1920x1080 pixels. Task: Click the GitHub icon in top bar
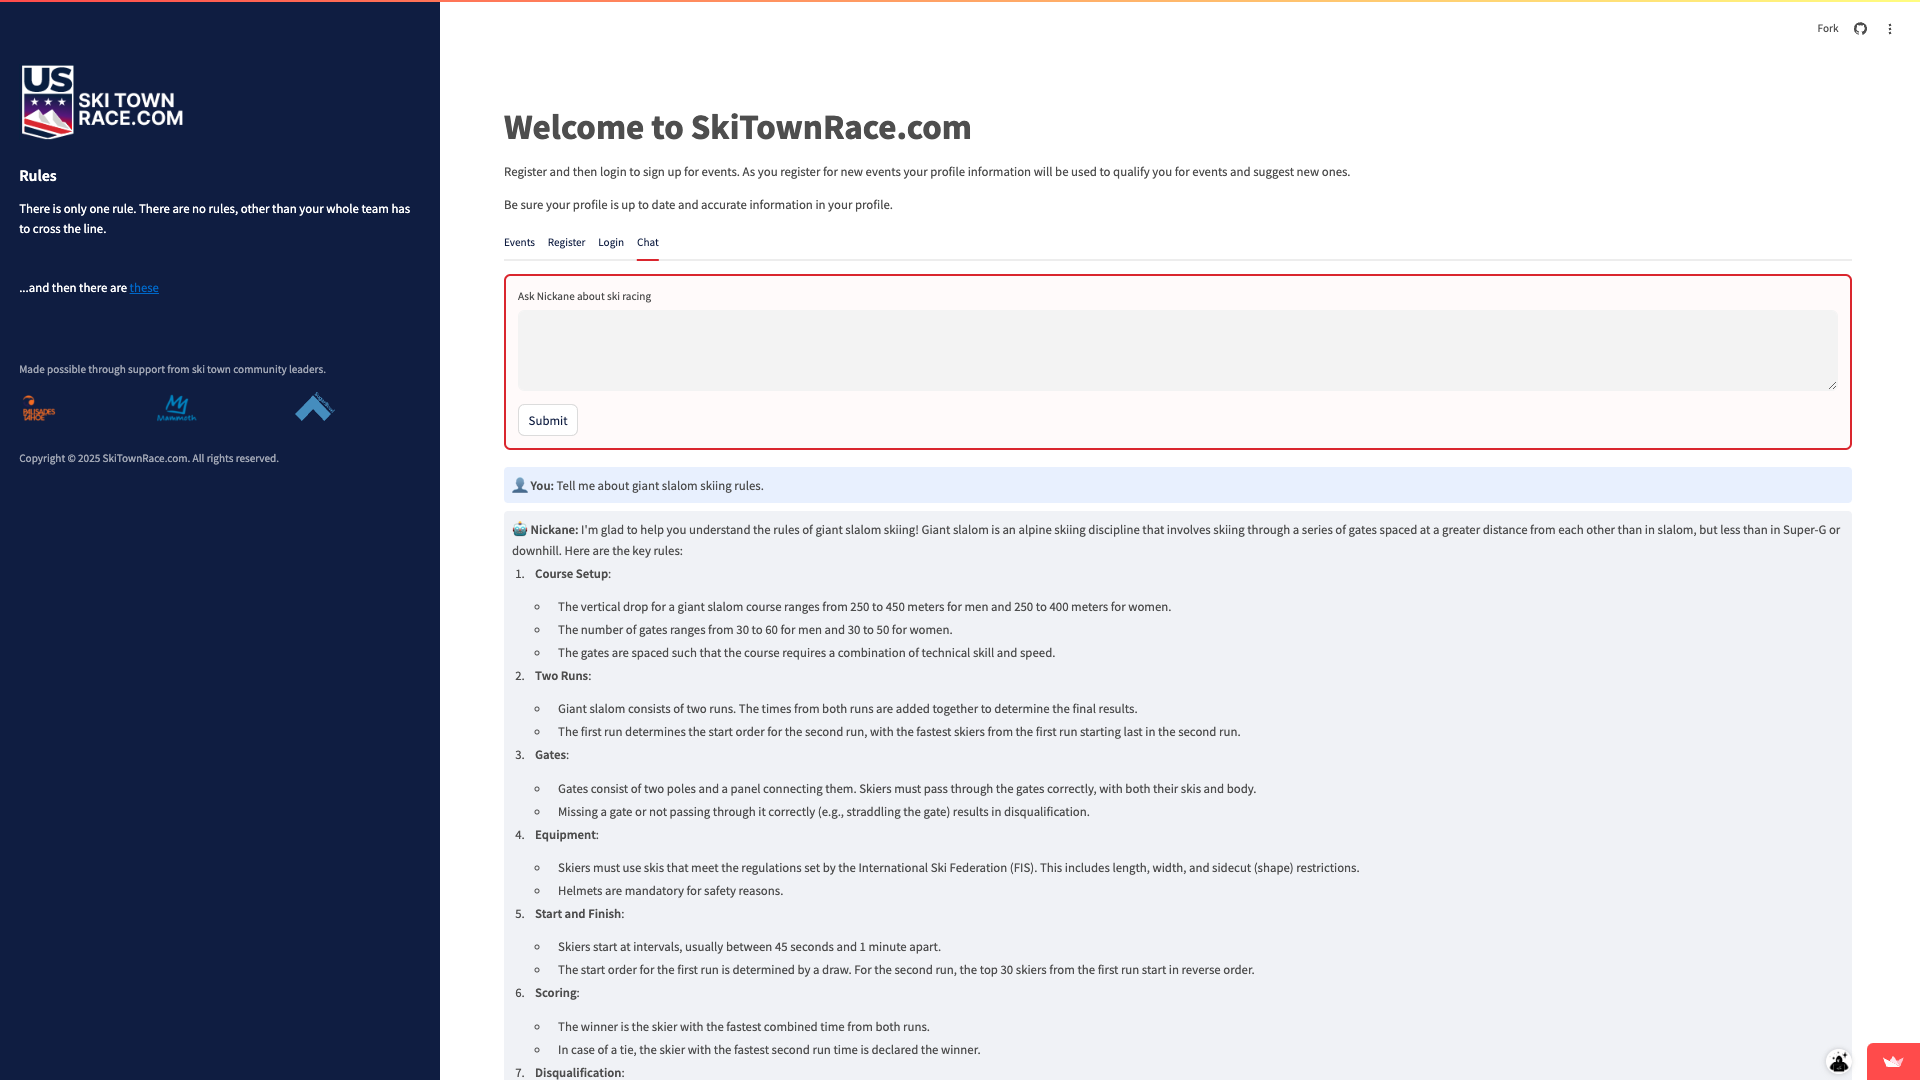click(x=1860, y=29)
